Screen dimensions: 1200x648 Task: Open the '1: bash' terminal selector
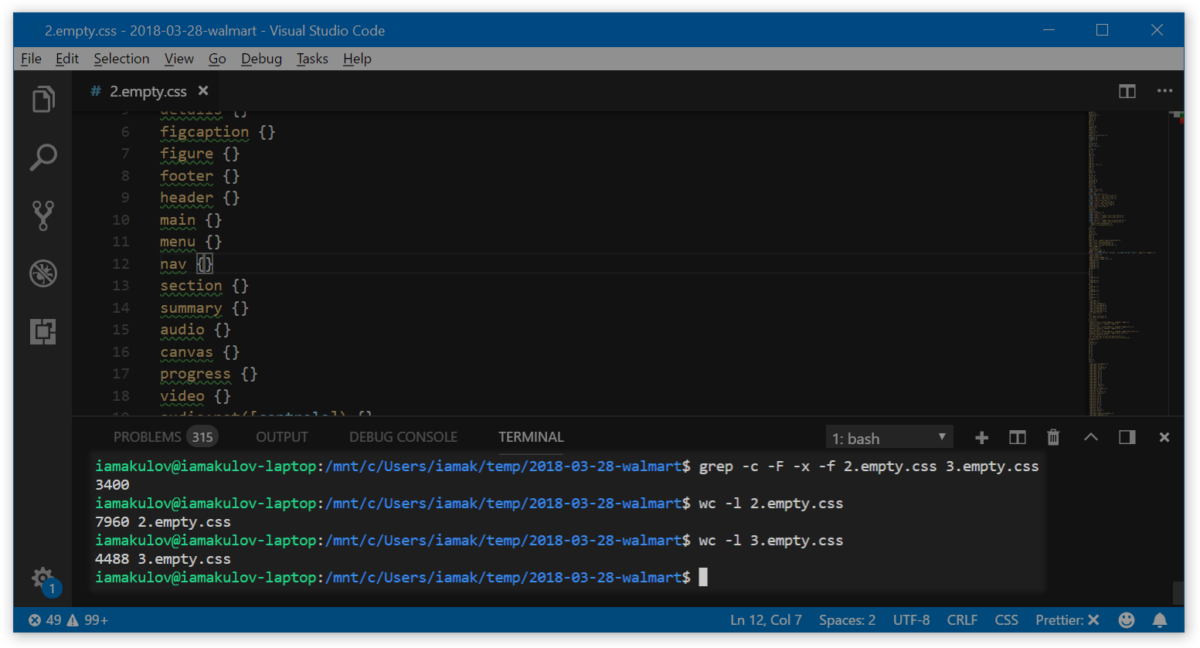(x=888, y=437)
